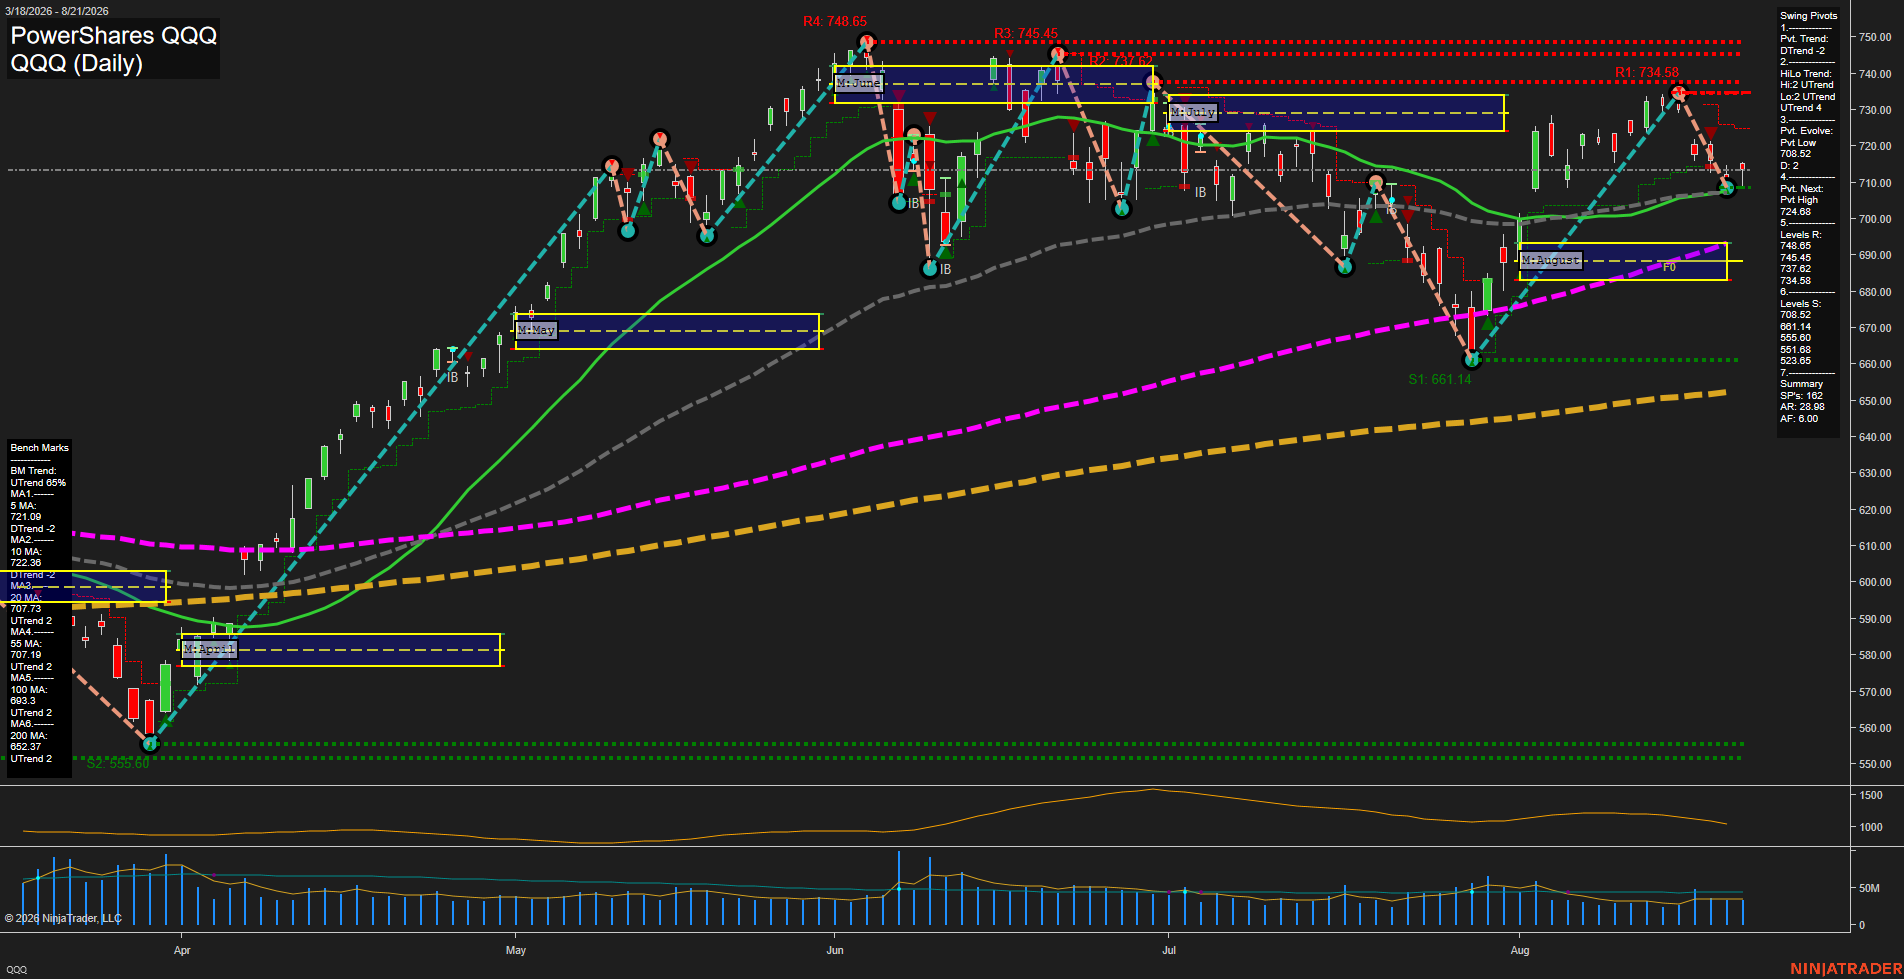Select the S1: 661.14 support label

(x=1440, y=379)
